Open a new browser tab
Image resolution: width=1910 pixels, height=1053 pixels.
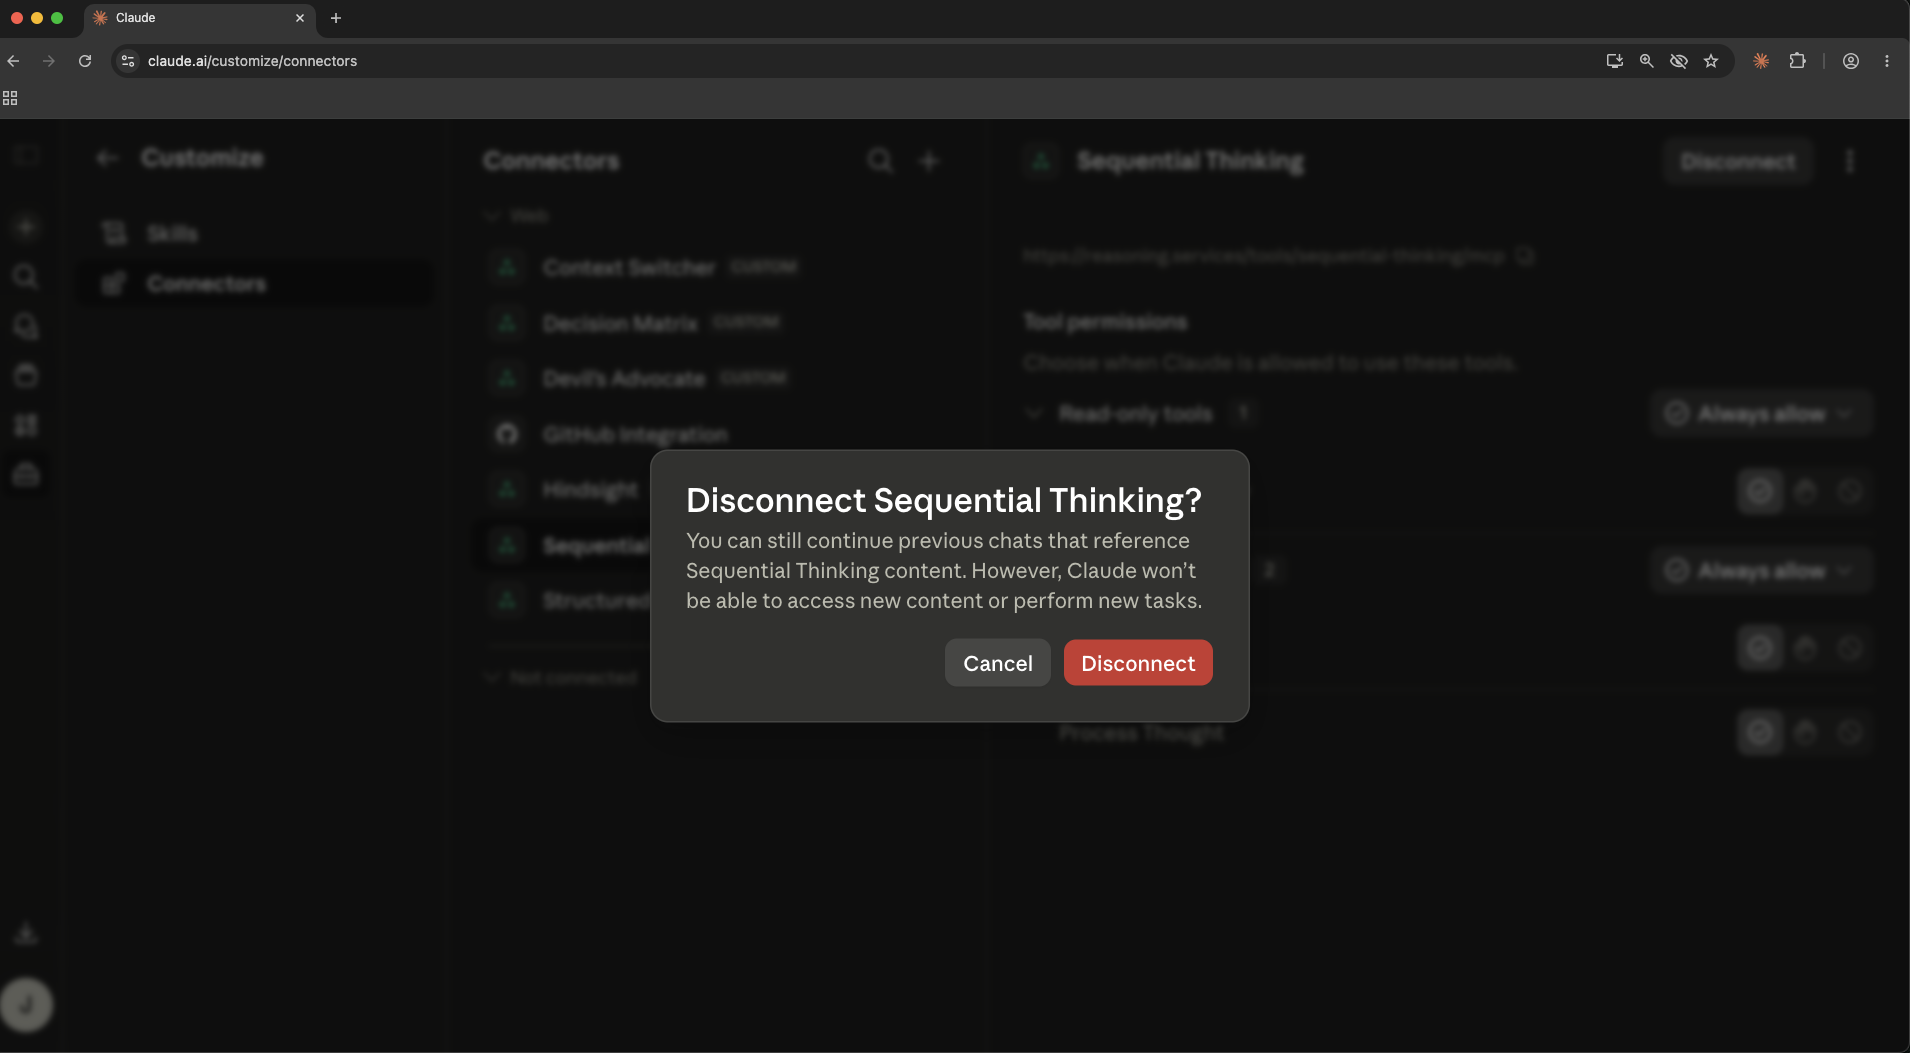point(336,18)
